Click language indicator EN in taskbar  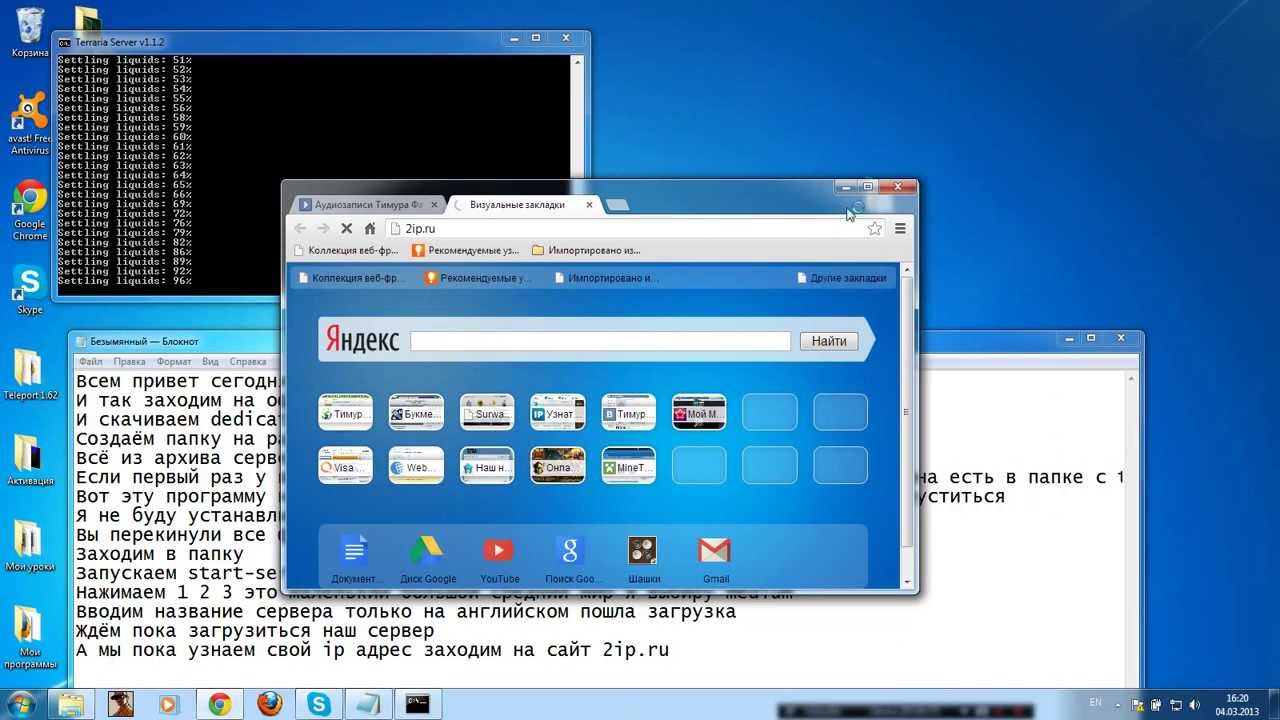1095,702
